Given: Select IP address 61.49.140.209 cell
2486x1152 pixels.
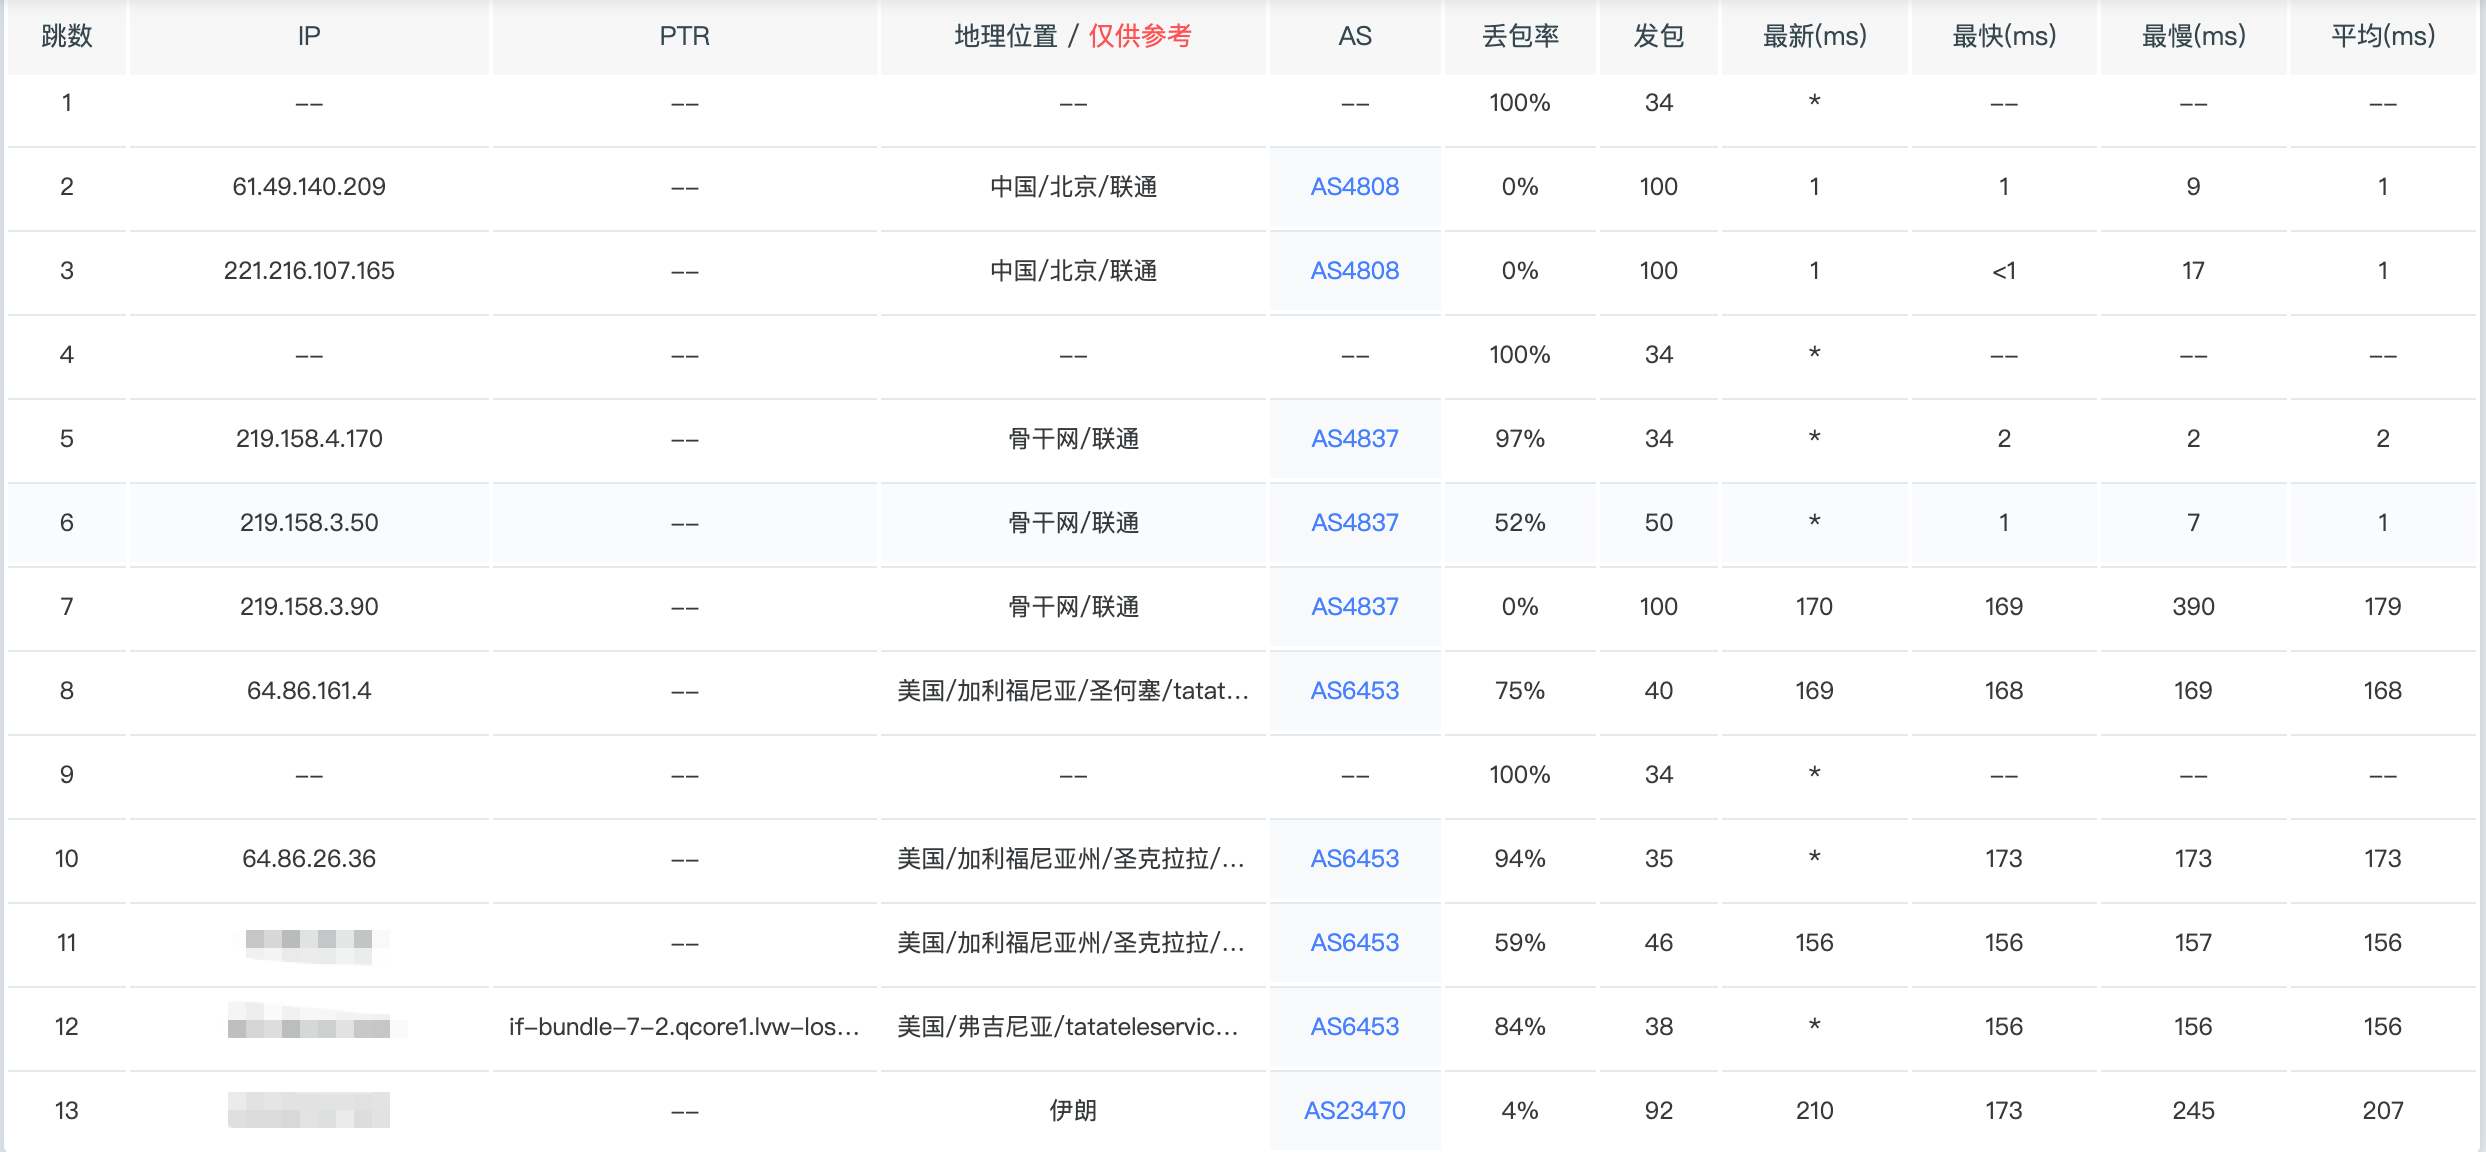Looking at the screenshot, I should click(309, 187).
